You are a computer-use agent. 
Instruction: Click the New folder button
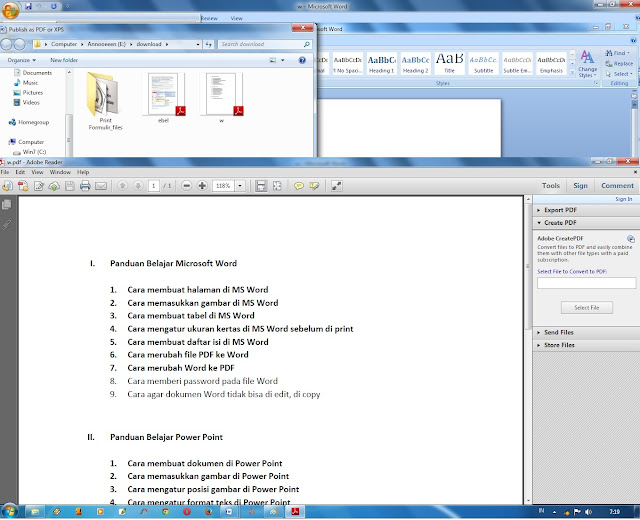(64, 60)
